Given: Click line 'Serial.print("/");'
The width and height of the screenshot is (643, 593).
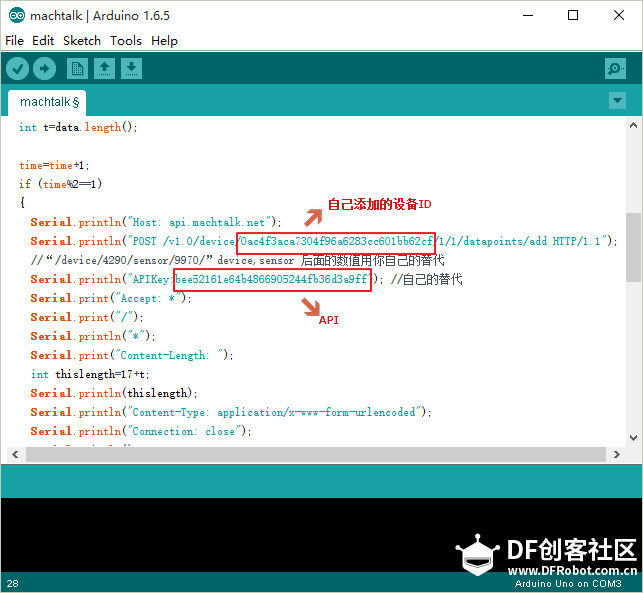Looking at the screenshot, I should [x=87, y=317].
